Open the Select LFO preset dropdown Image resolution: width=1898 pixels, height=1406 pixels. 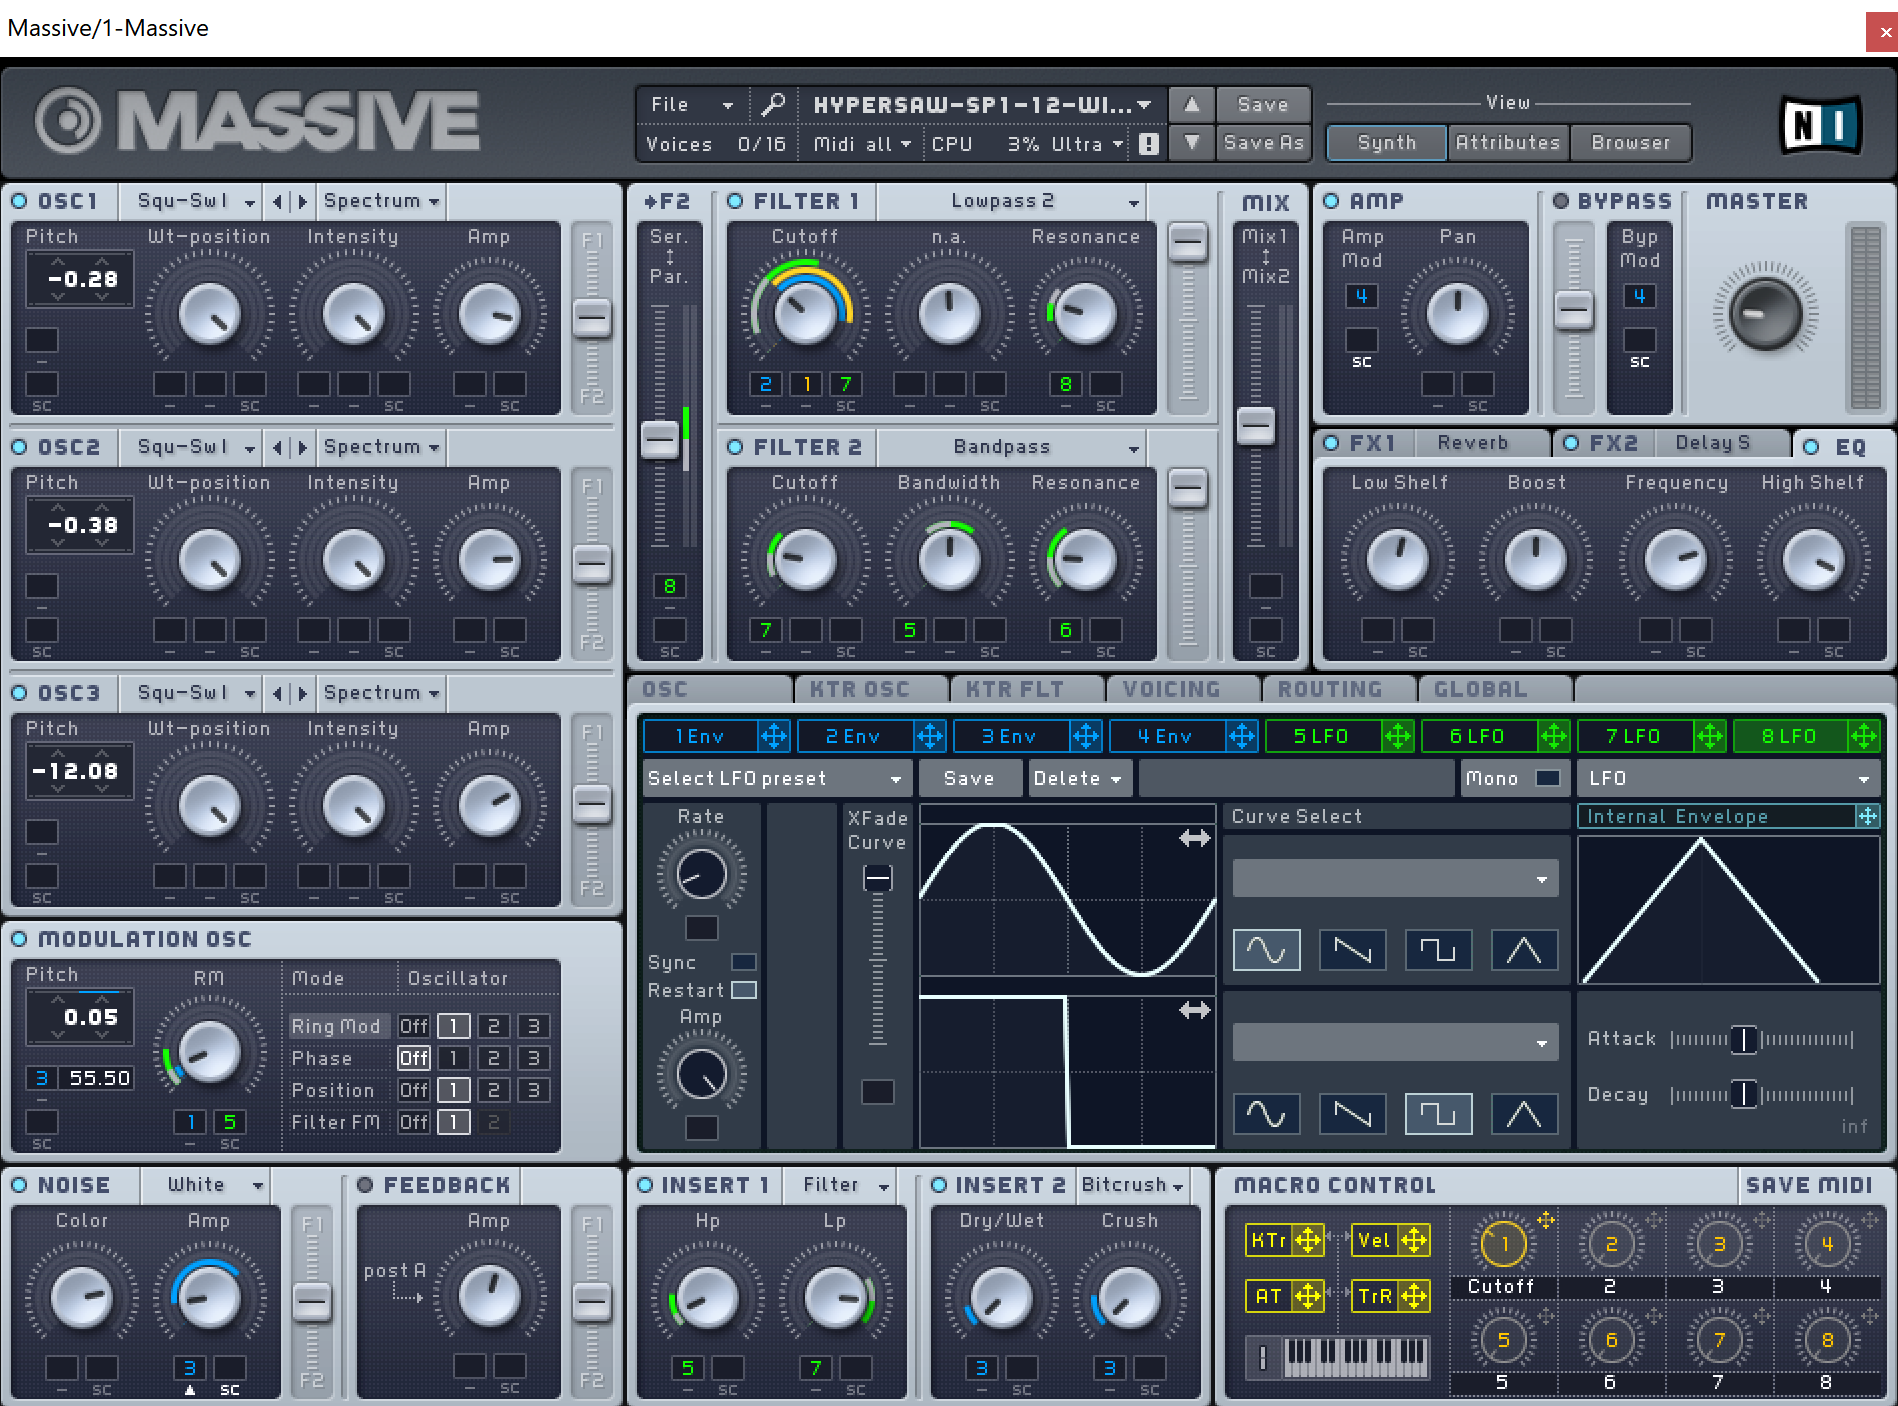(776, 778)
